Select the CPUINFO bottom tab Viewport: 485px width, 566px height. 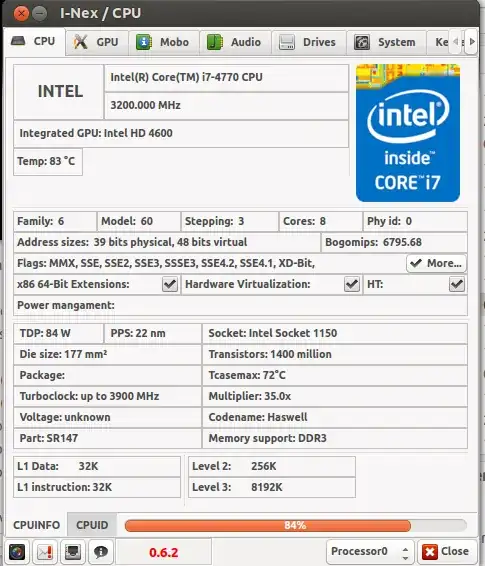pos(36,525)
